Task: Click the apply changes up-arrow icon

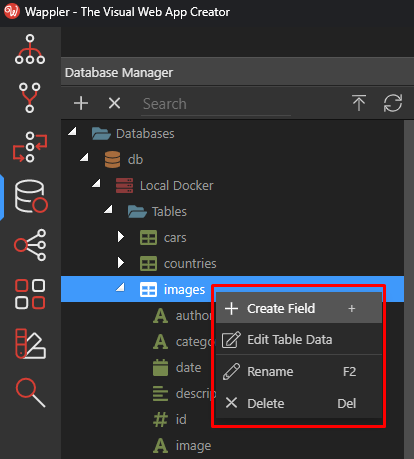Action: point(359,103)
